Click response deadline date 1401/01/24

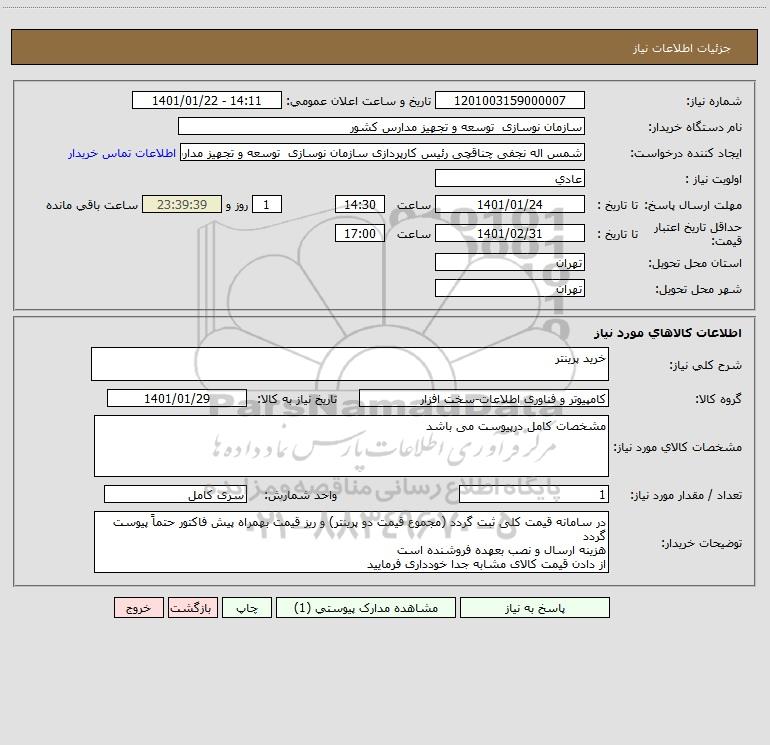click(510, 204)
